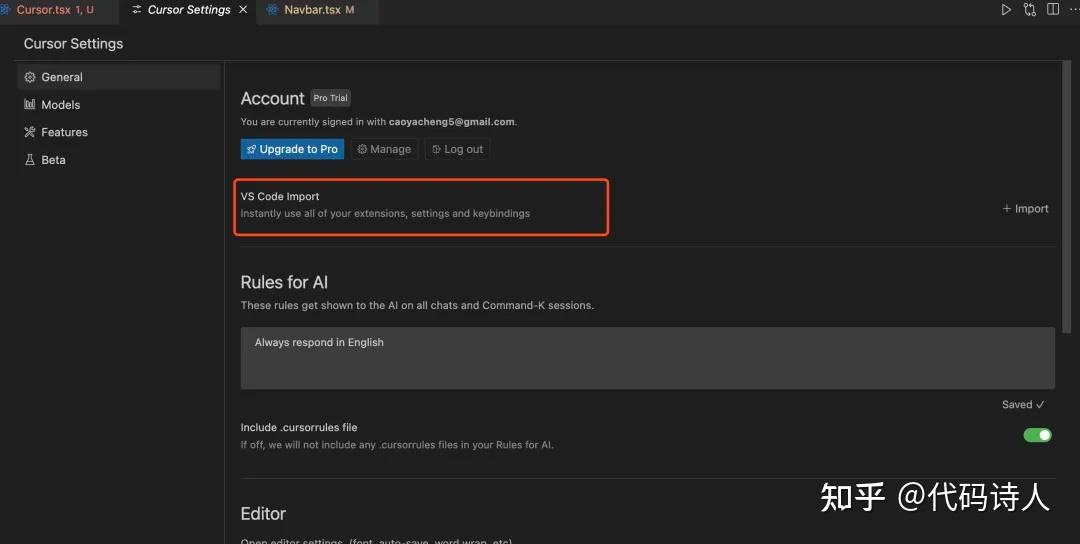Click the settings sliders icon on Cursor Settings tab
1080x544 pixels.
point(136,10)
